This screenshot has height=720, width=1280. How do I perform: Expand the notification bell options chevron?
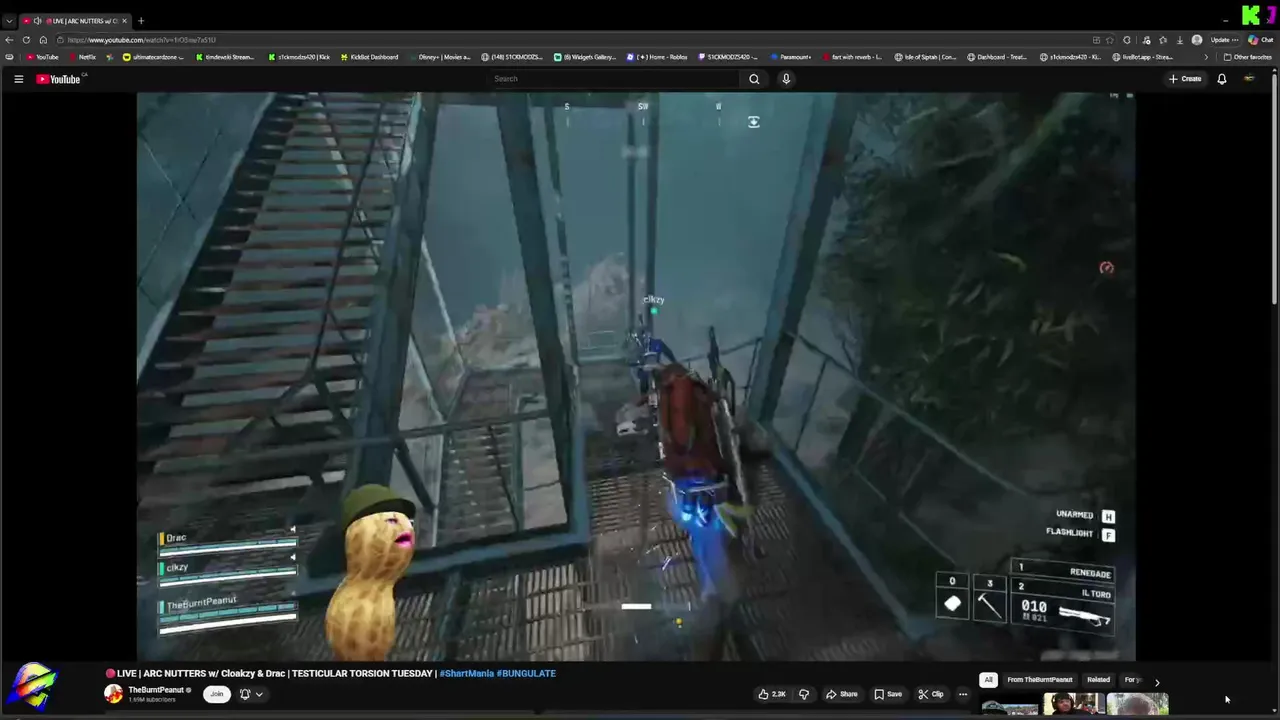(259, 694)
